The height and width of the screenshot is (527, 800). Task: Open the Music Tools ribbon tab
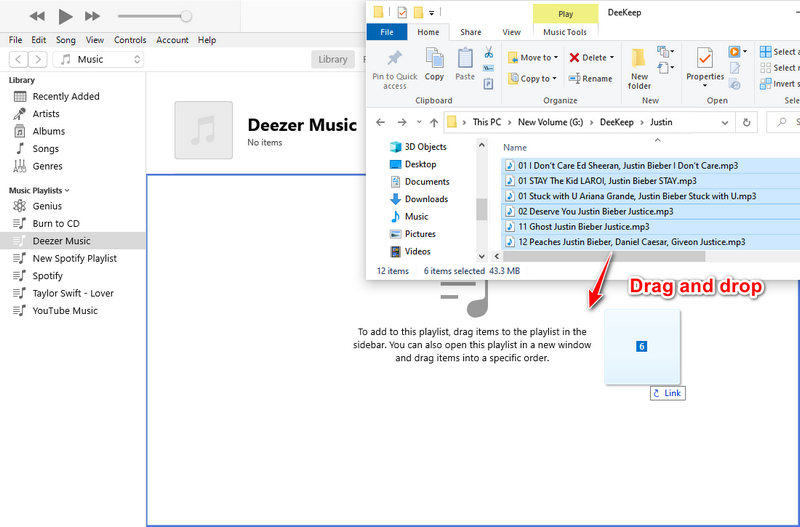(565, 32)
